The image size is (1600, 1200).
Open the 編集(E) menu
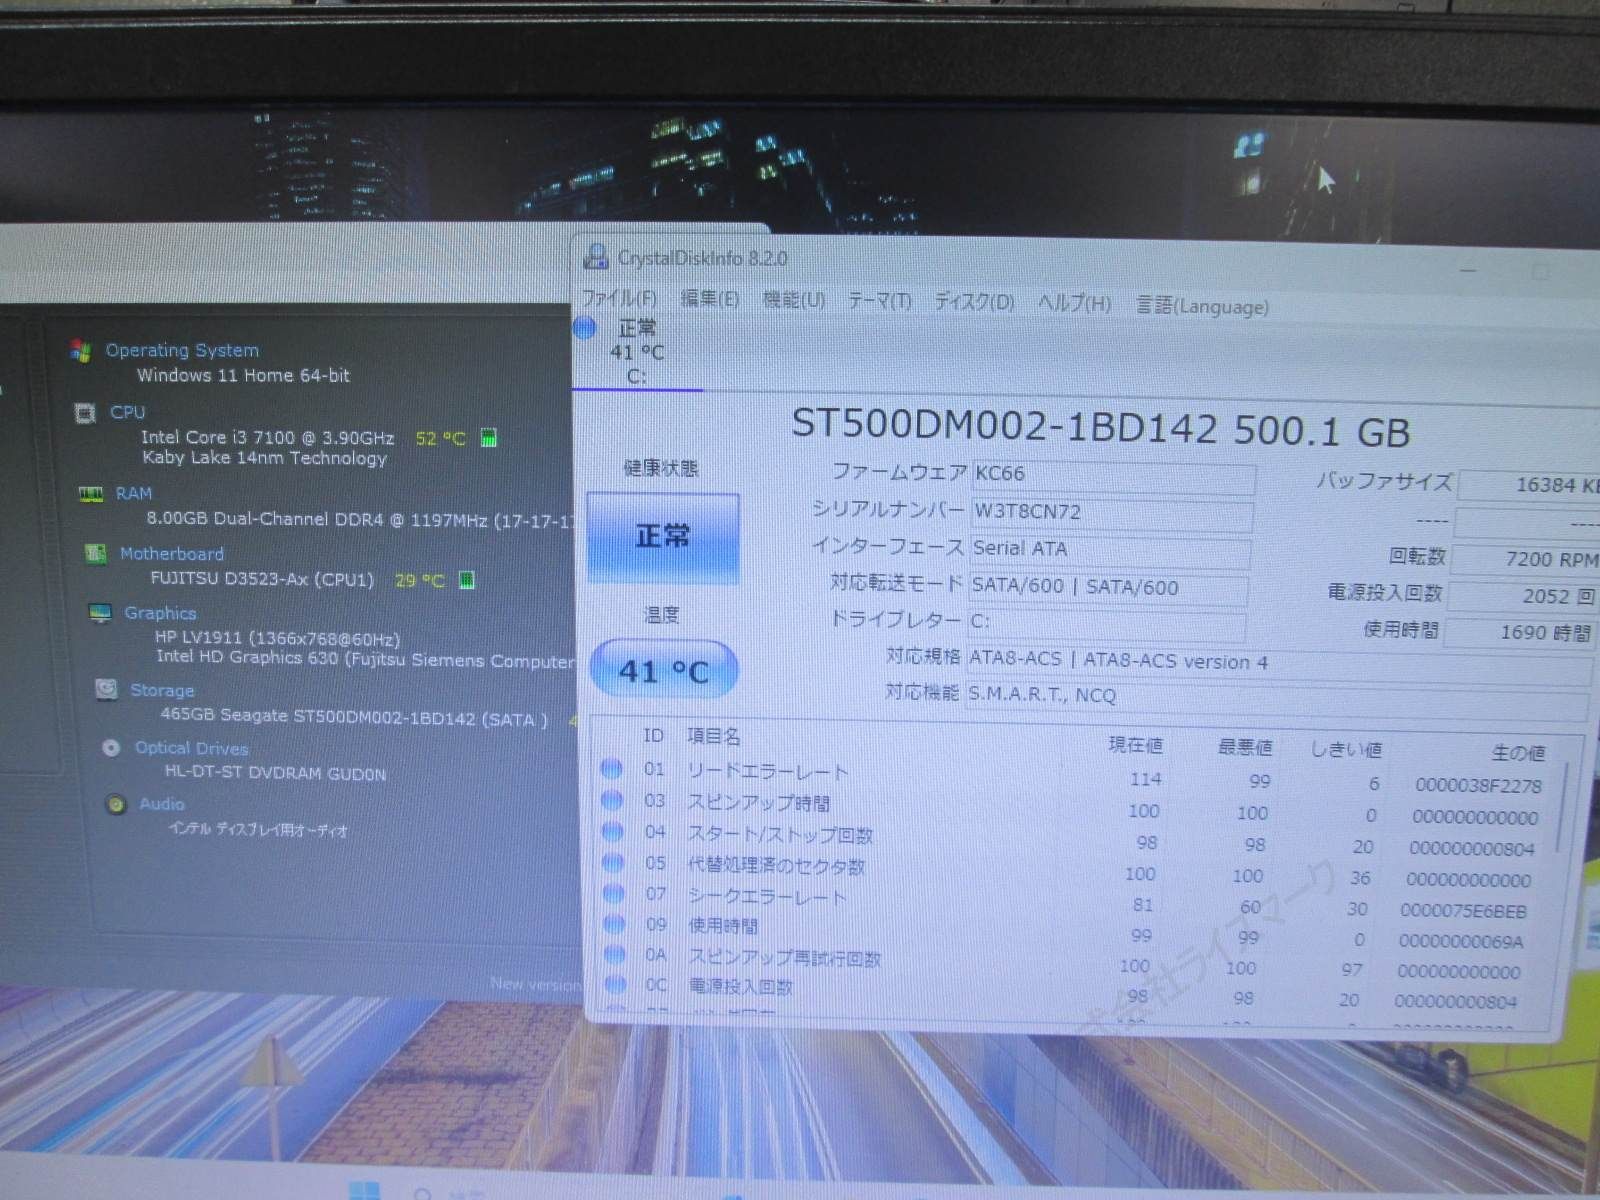point(710,299)
